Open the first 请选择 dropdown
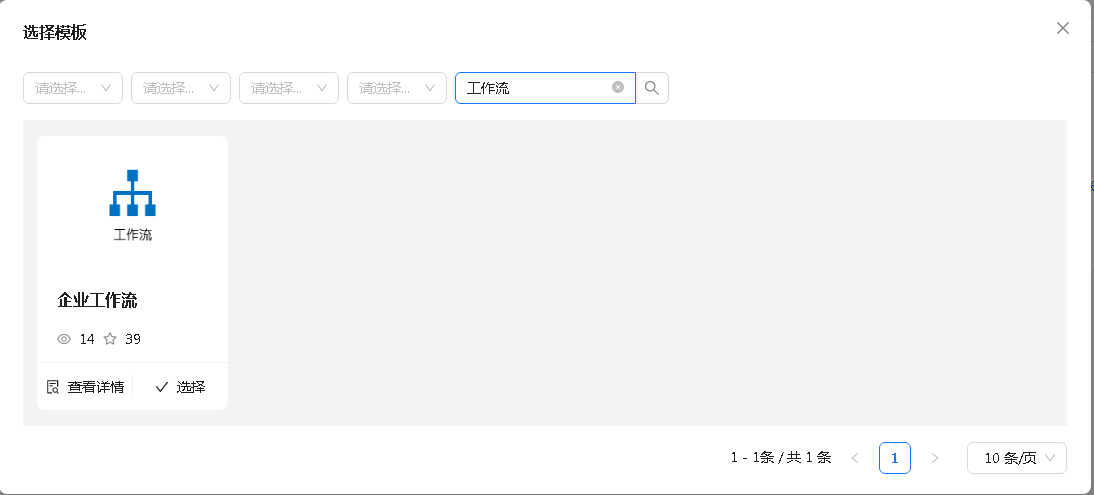Viewport: 1094px width, 495px height. tap(73, 88)
